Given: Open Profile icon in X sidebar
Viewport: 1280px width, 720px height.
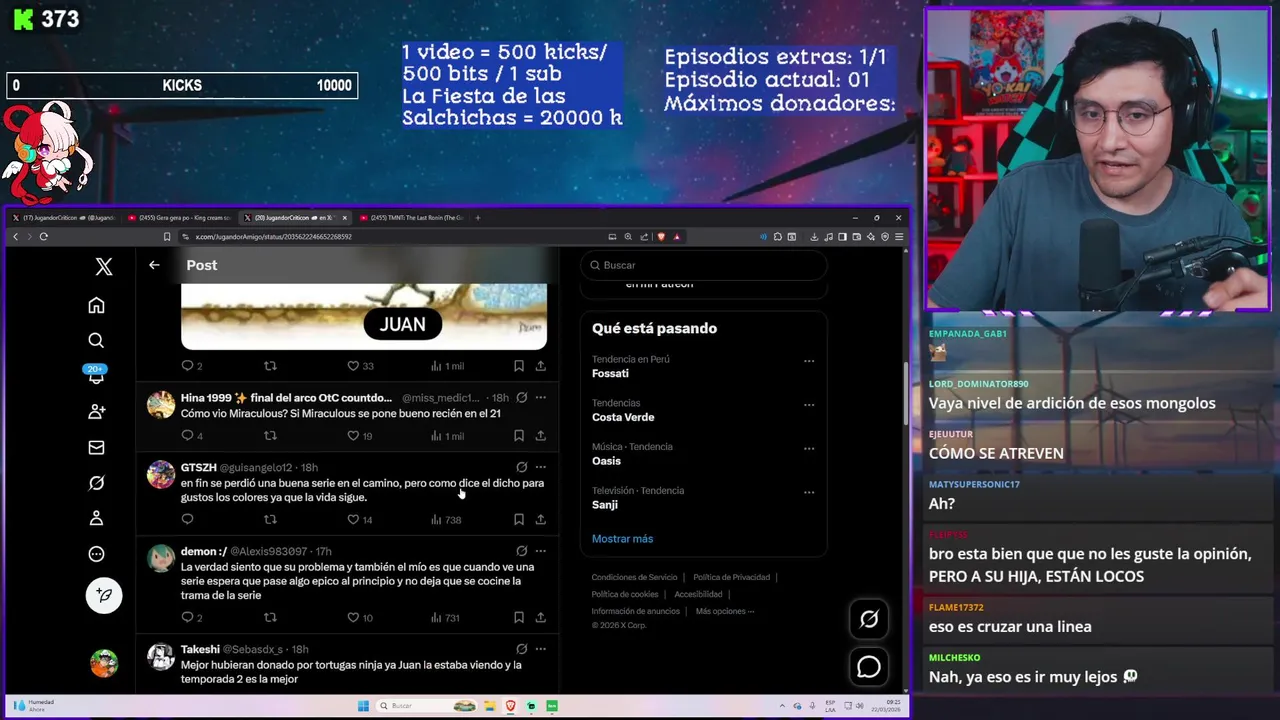Looking at the screenshot, I should pos(96,518).
